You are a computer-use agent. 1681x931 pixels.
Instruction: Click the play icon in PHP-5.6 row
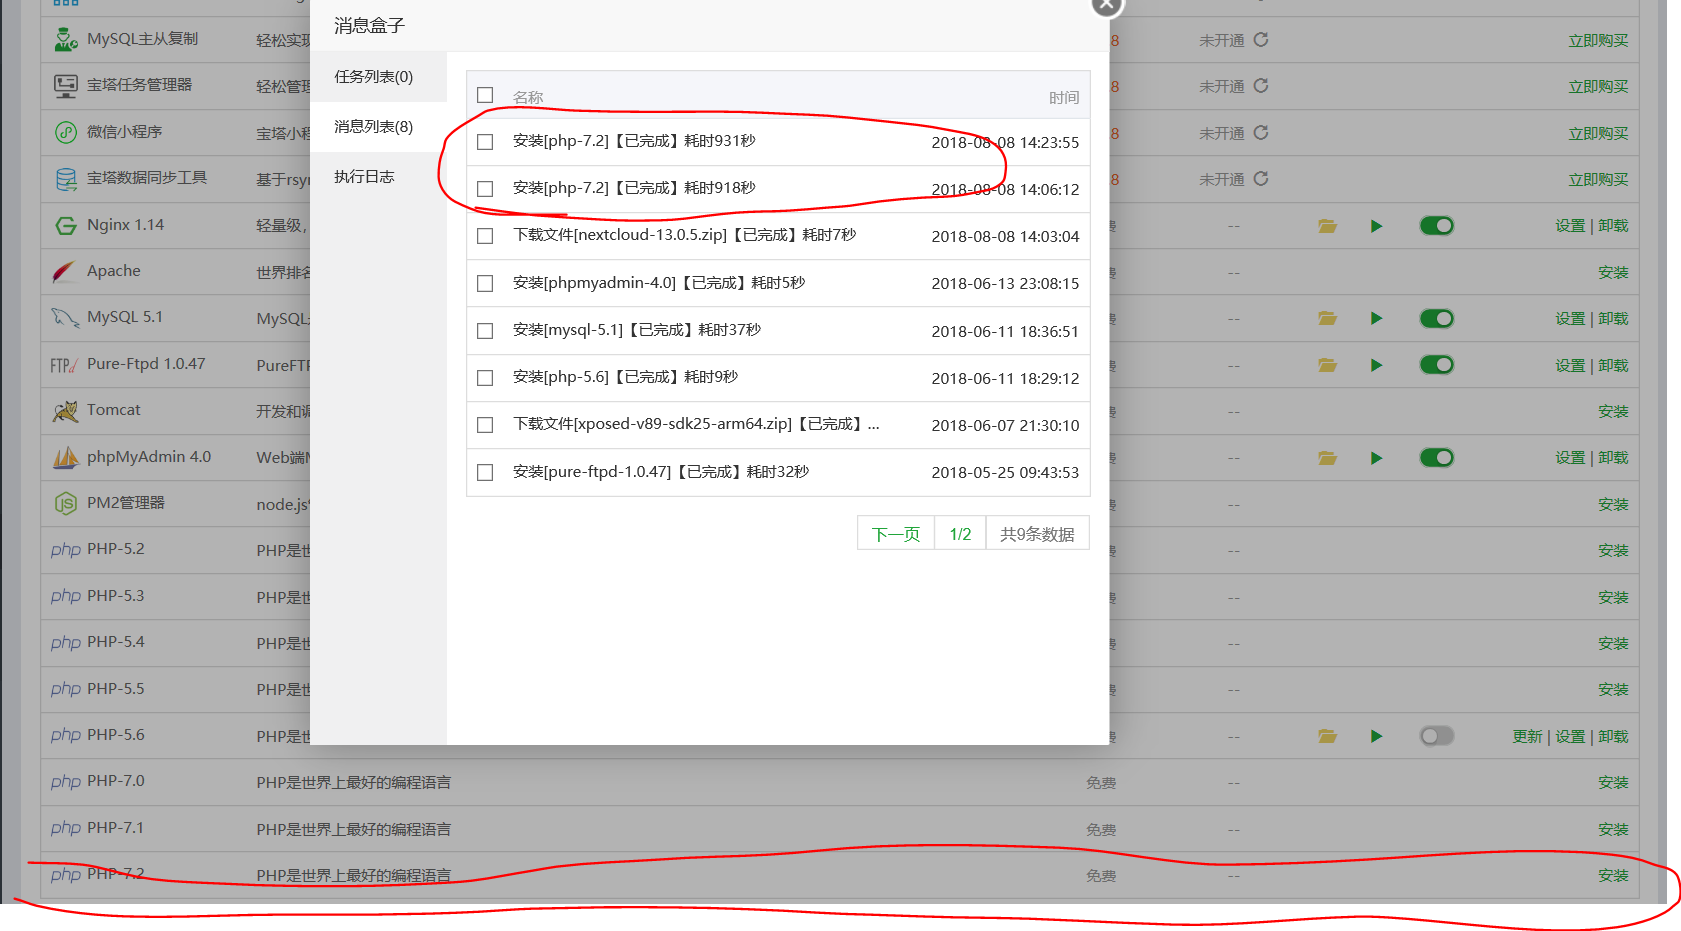pos(1377,736)
